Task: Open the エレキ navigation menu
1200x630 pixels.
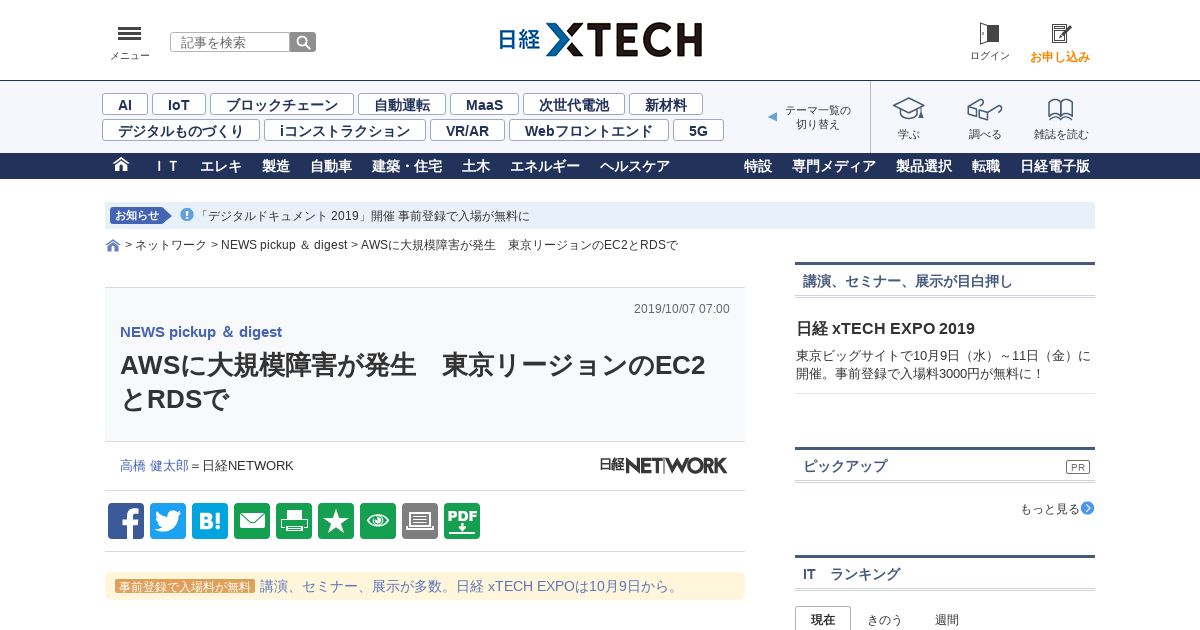Action: [x=221, y=166]
